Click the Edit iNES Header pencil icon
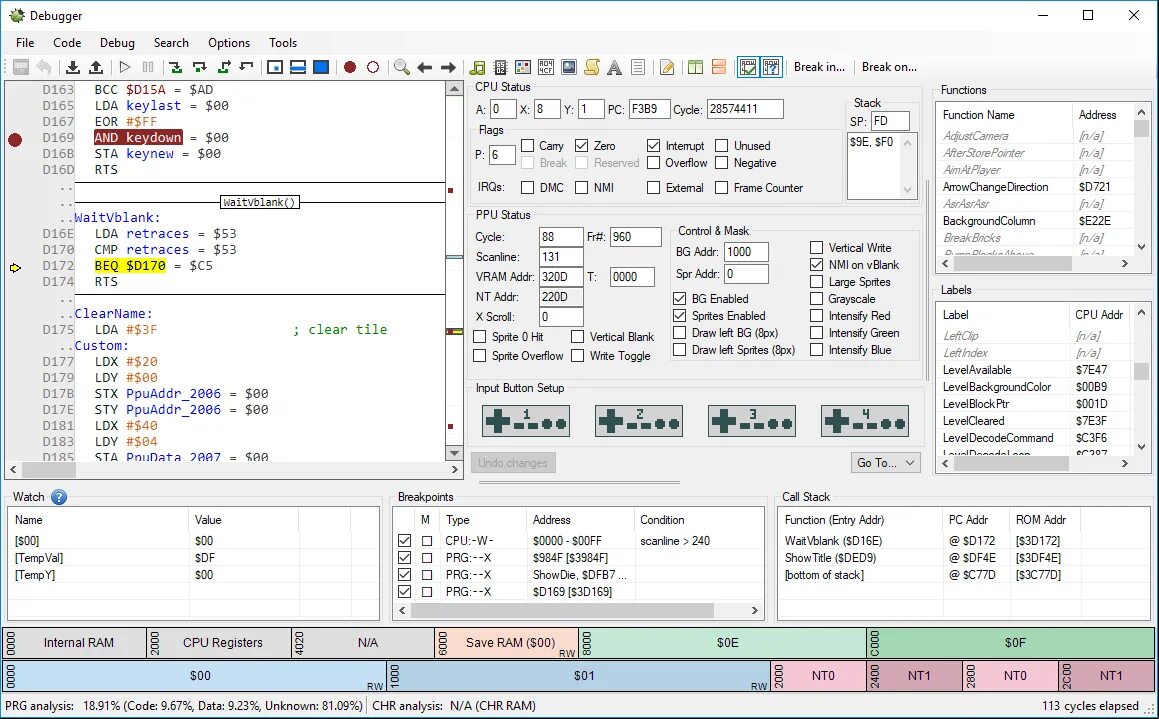Viewport: 1159px width, 719px height. point(667,67)
